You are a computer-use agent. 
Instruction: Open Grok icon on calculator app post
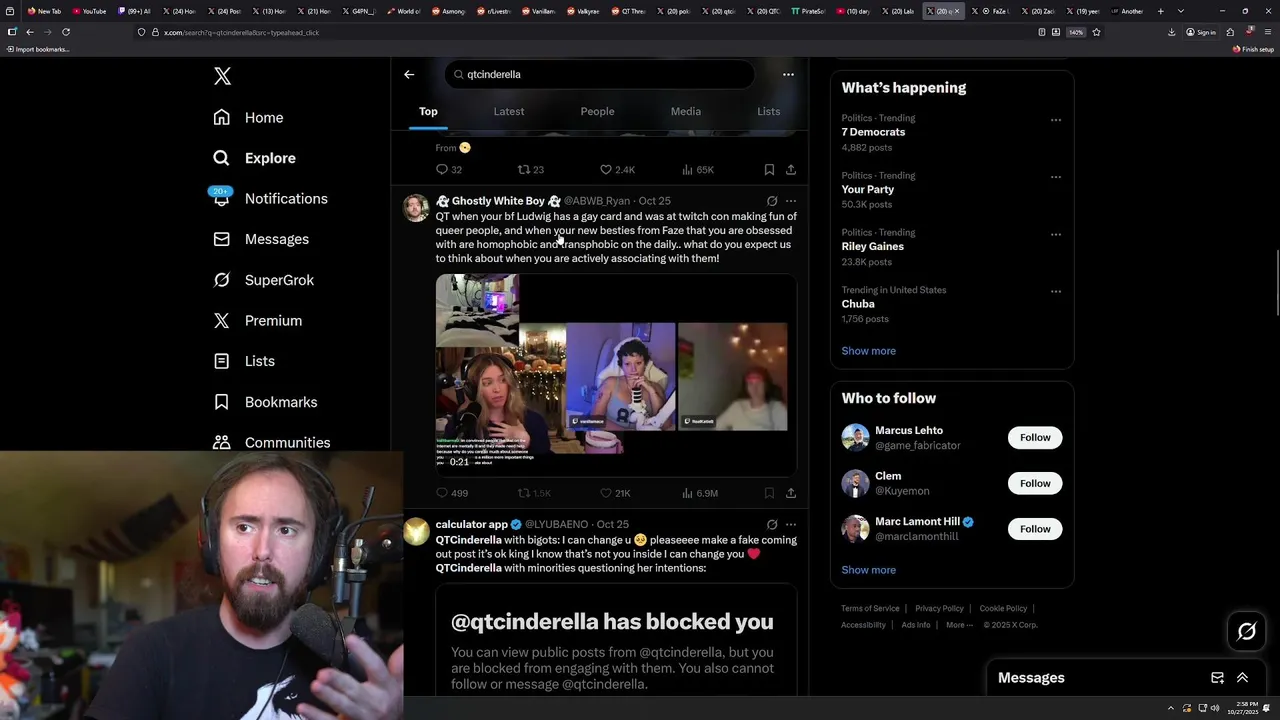pos(772,524)
